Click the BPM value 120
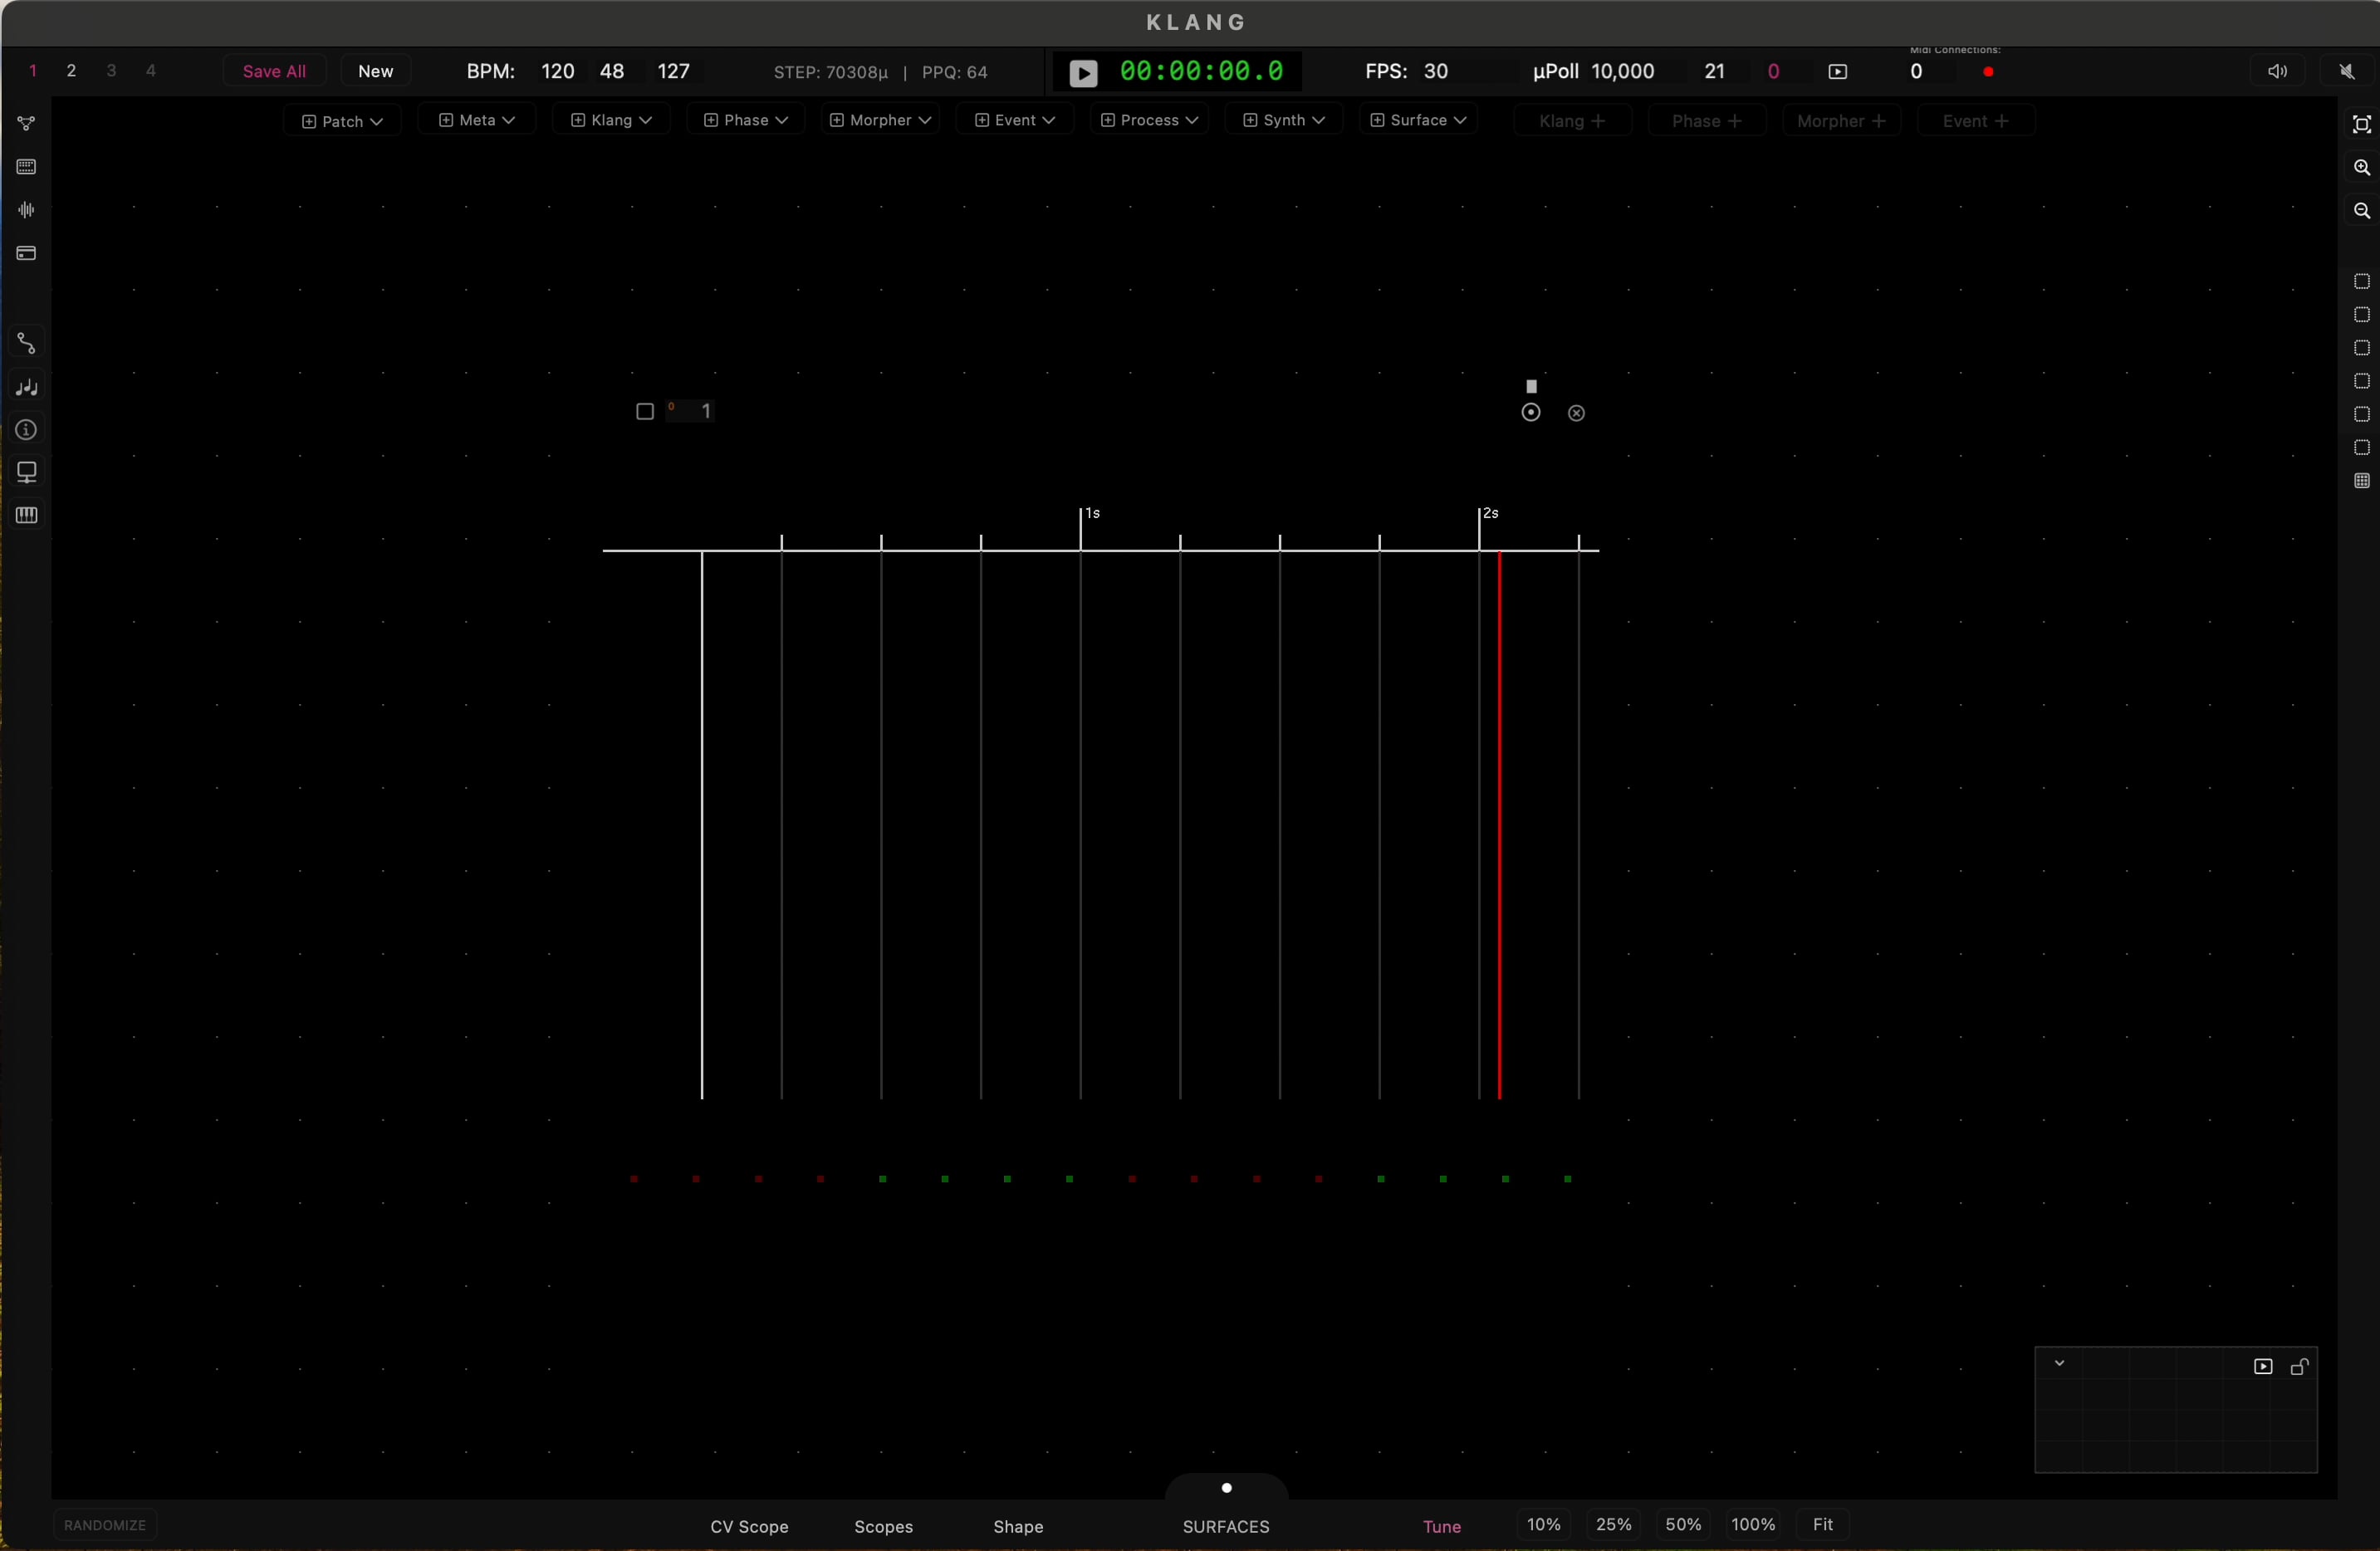This screenshot has height=1551, width=2380. [x=557, y=72]
